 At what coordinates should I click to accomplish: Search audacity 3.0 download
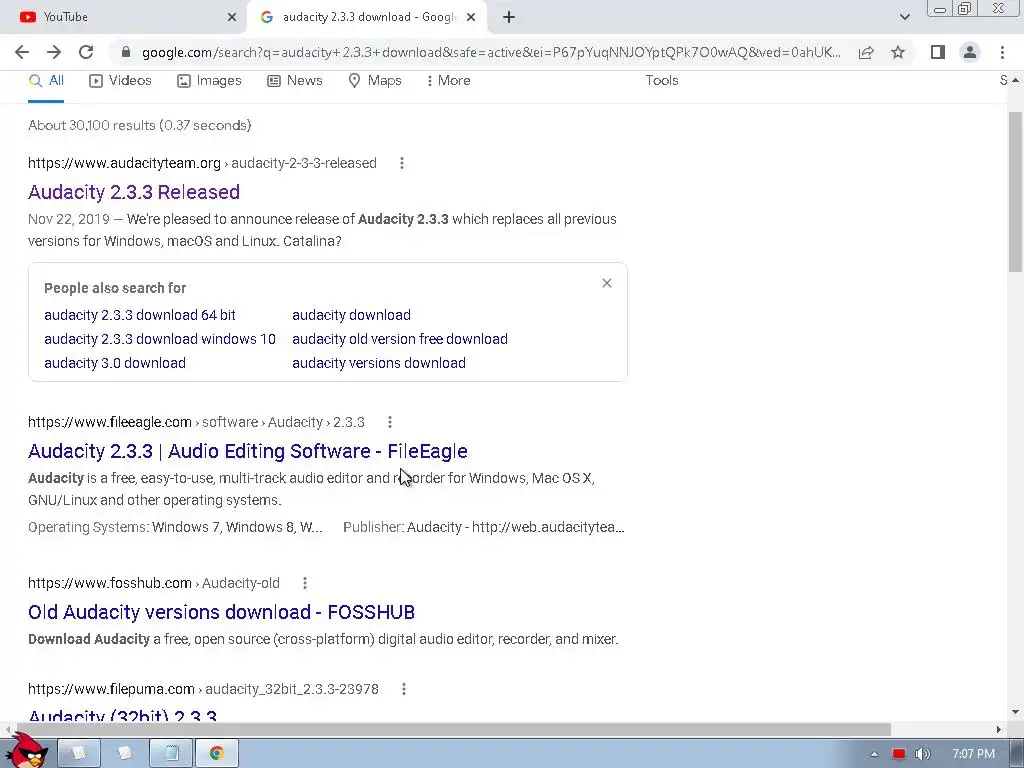point(115,363)
